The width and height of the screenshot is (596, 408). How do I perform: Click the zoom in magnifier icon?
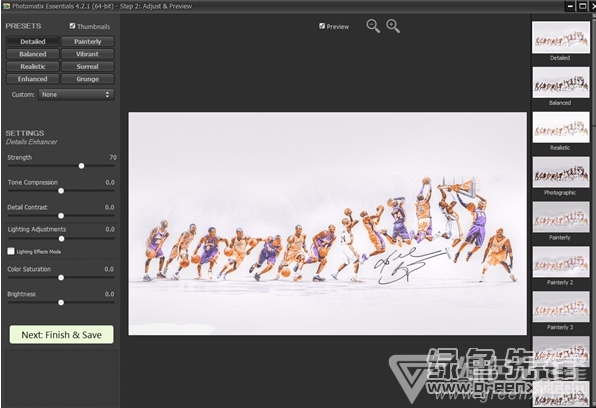coord(393,26)
